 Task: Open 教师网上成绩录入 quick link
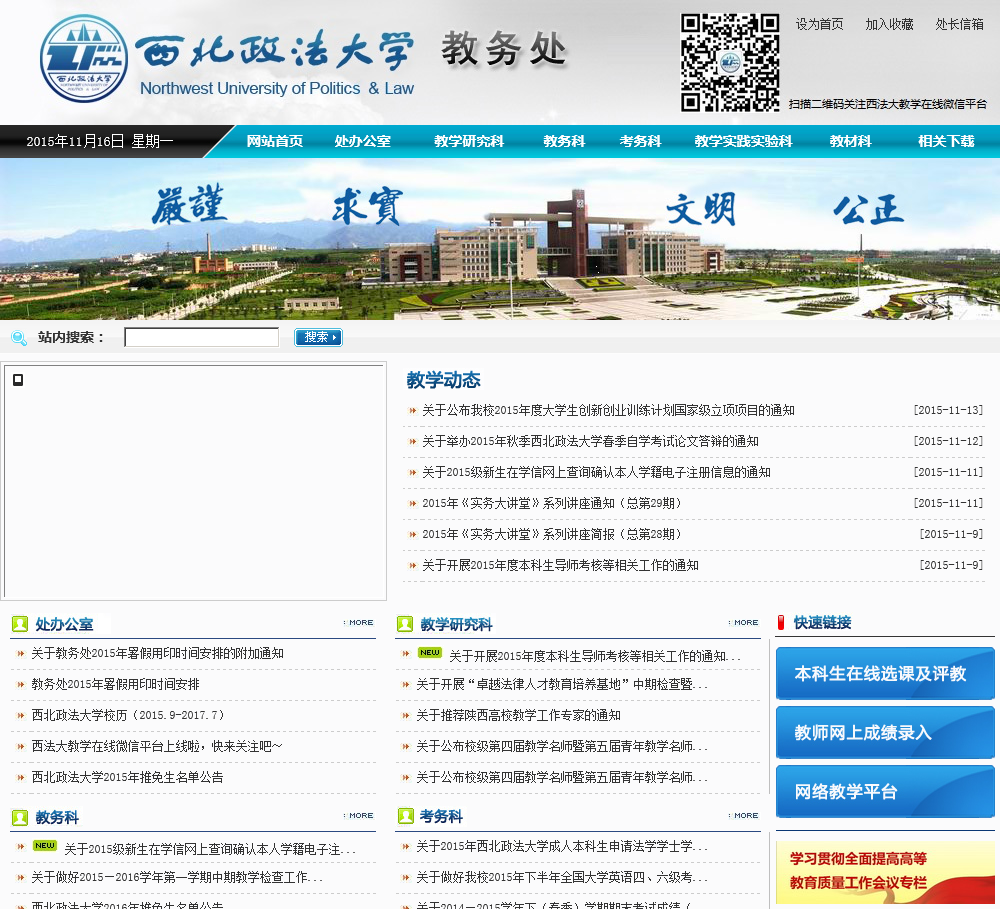(x=885, y=732)
